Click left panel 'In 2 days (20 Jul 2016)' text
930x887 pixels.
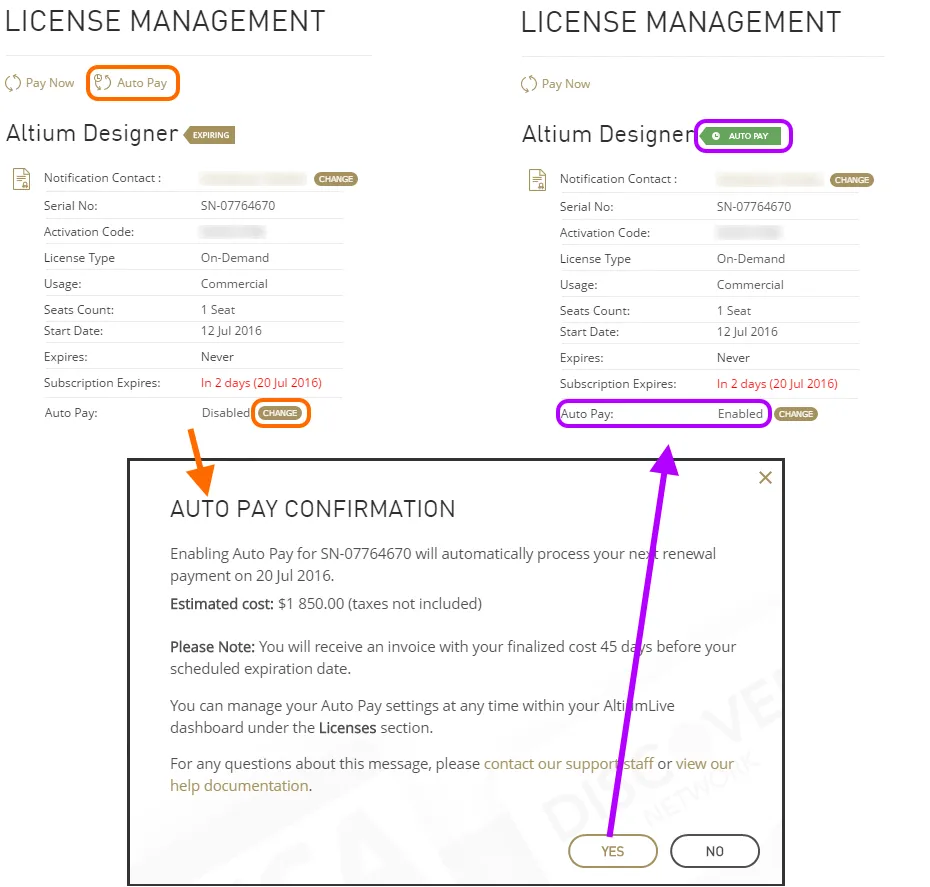pyautogui.click(x=262, y=383)
